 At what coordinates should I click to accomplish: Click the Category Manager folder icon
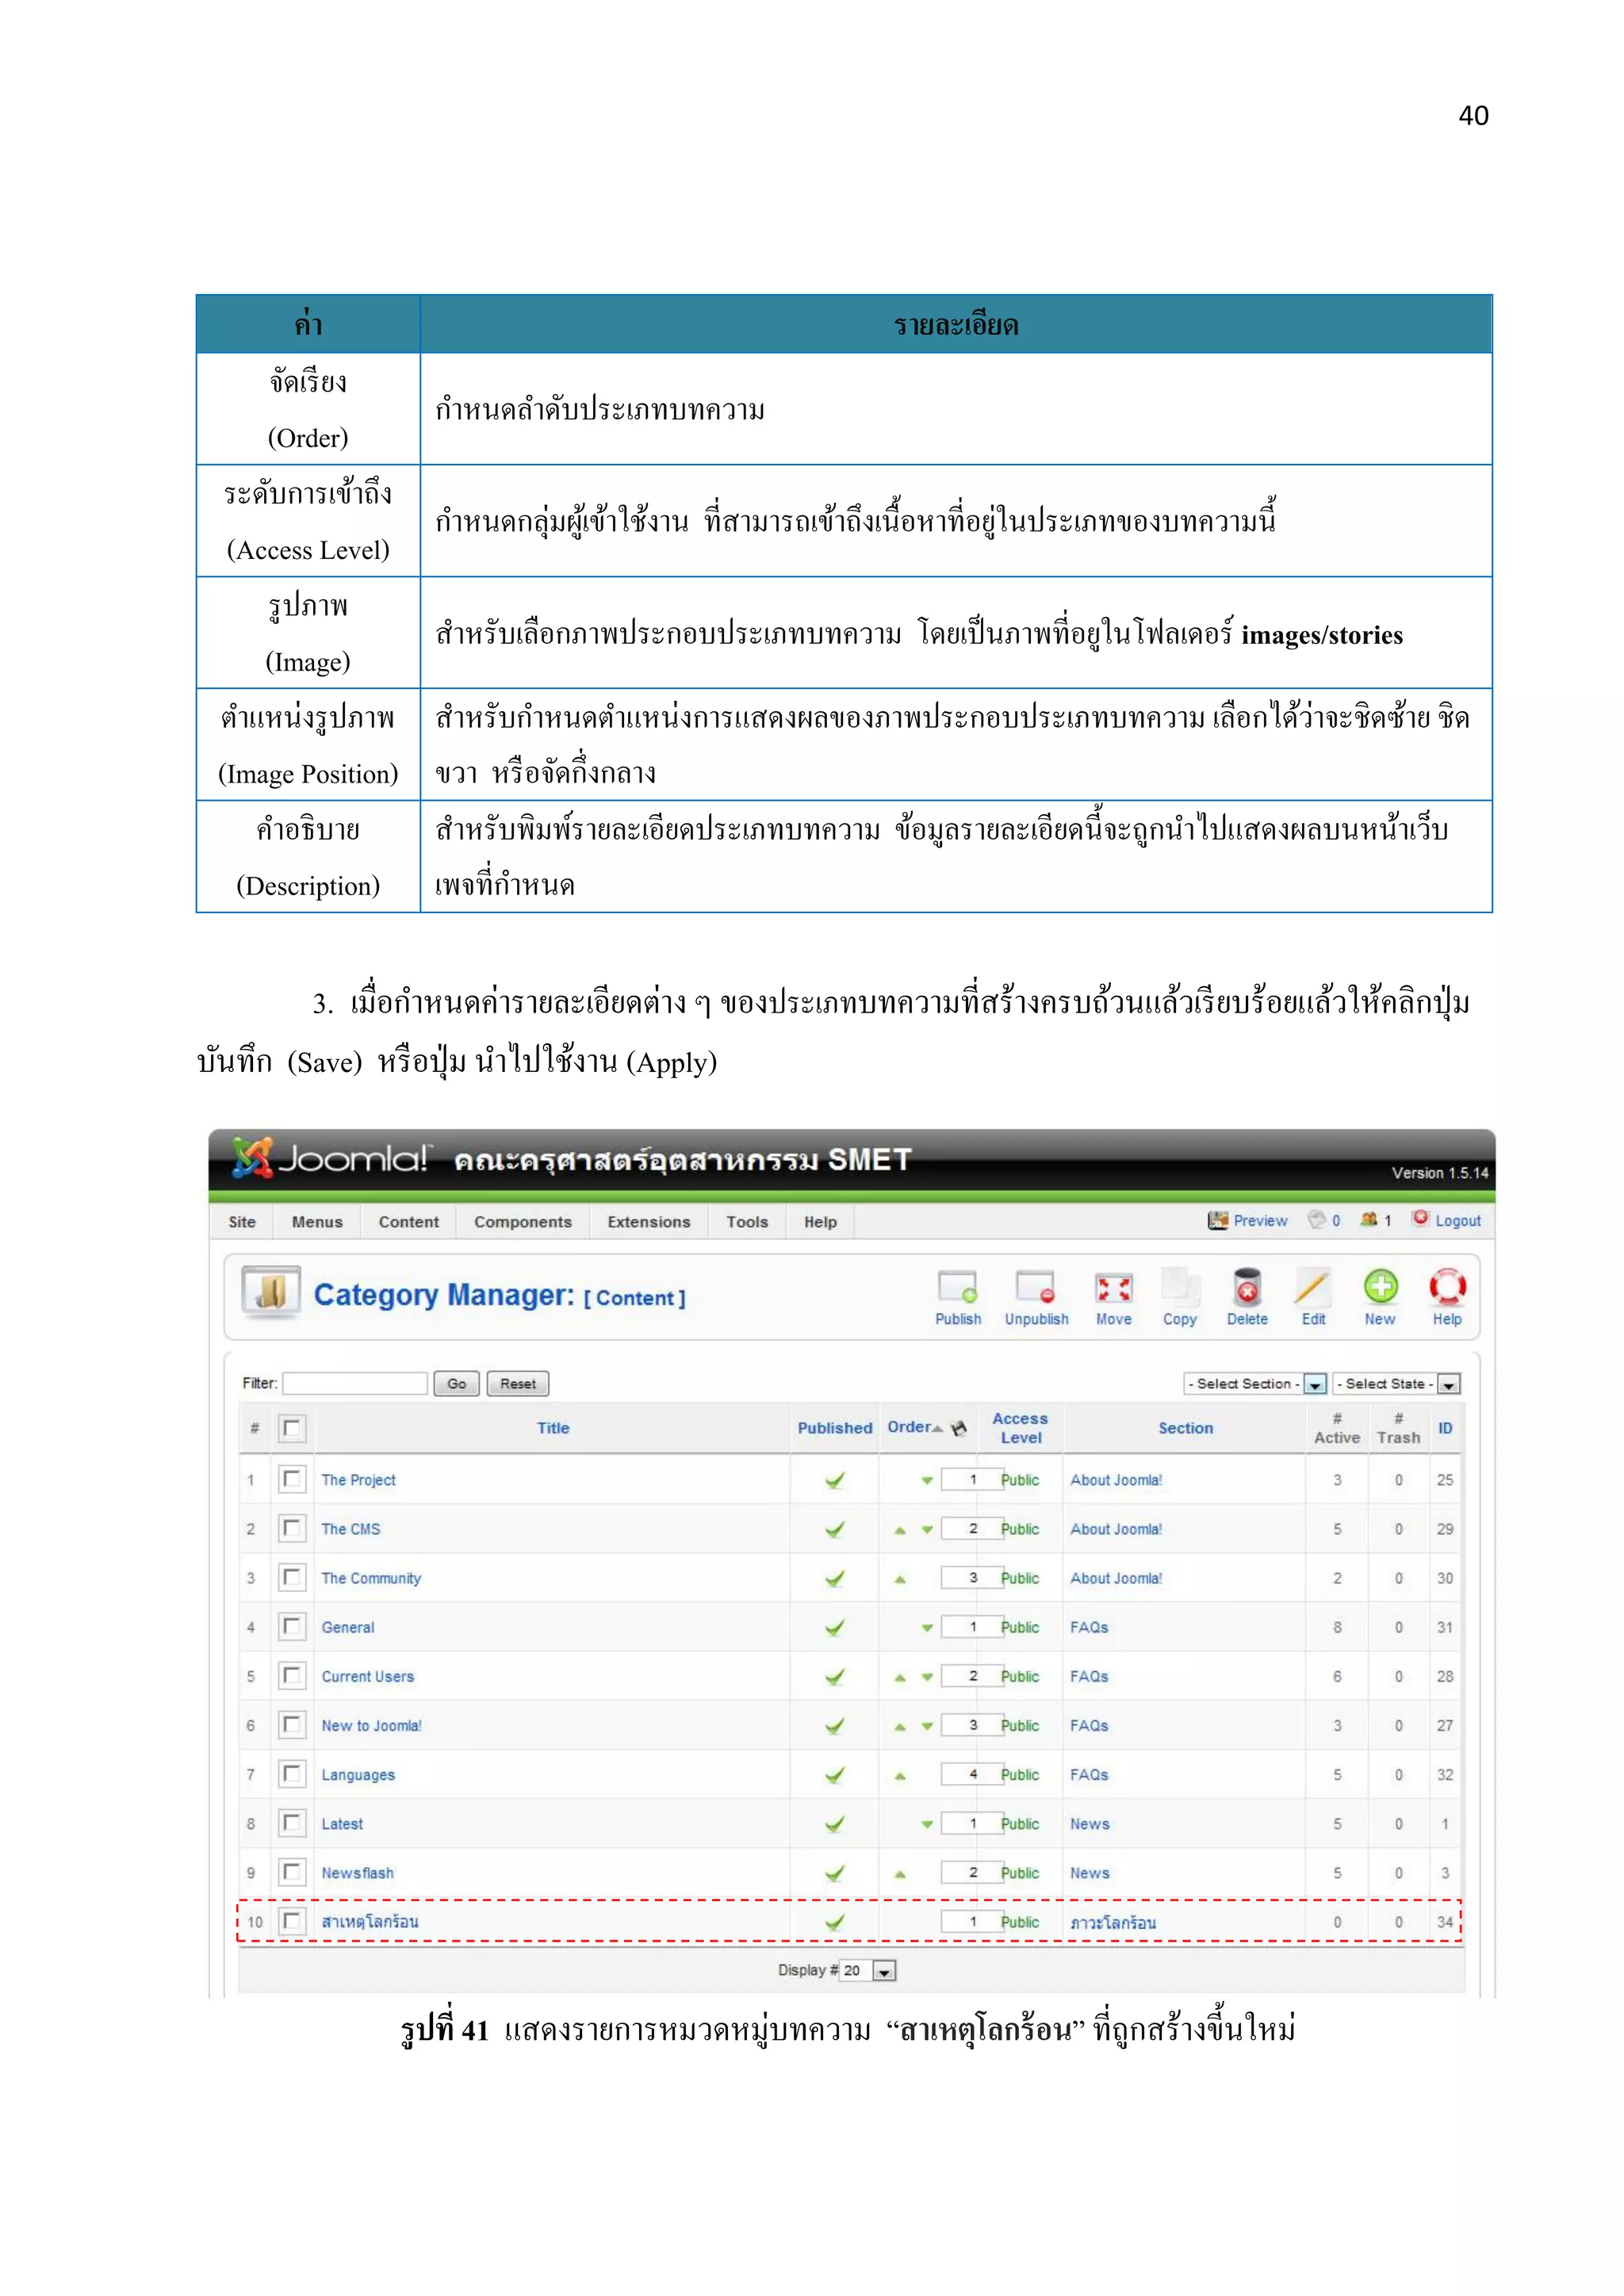point(271,1291)
